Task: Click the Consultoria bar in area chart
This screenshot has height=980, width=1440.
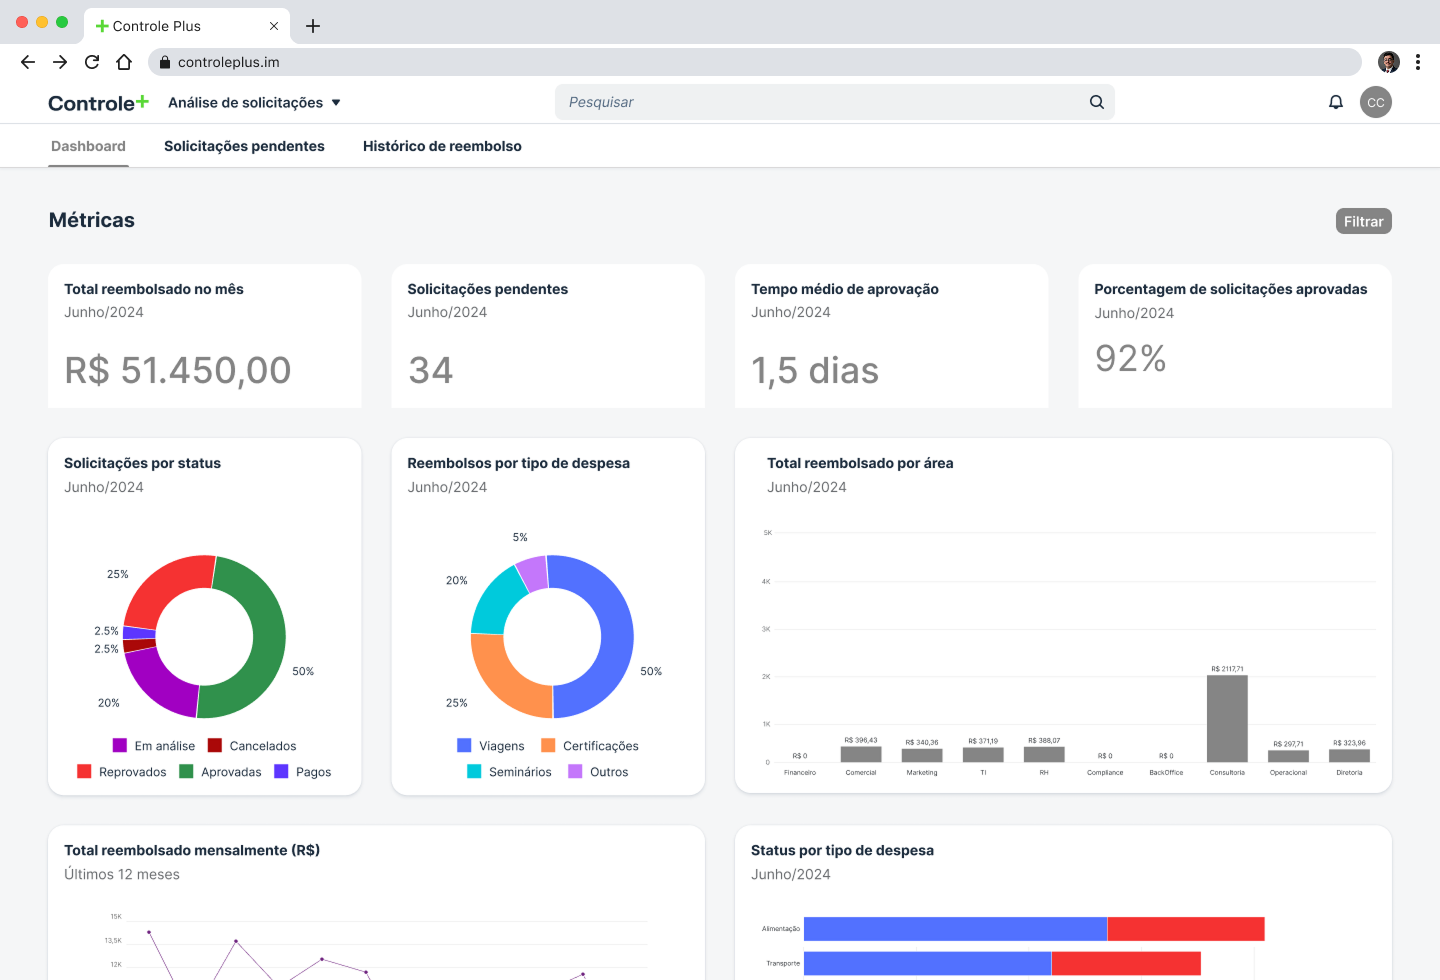Action: (x=1227, y=718)
